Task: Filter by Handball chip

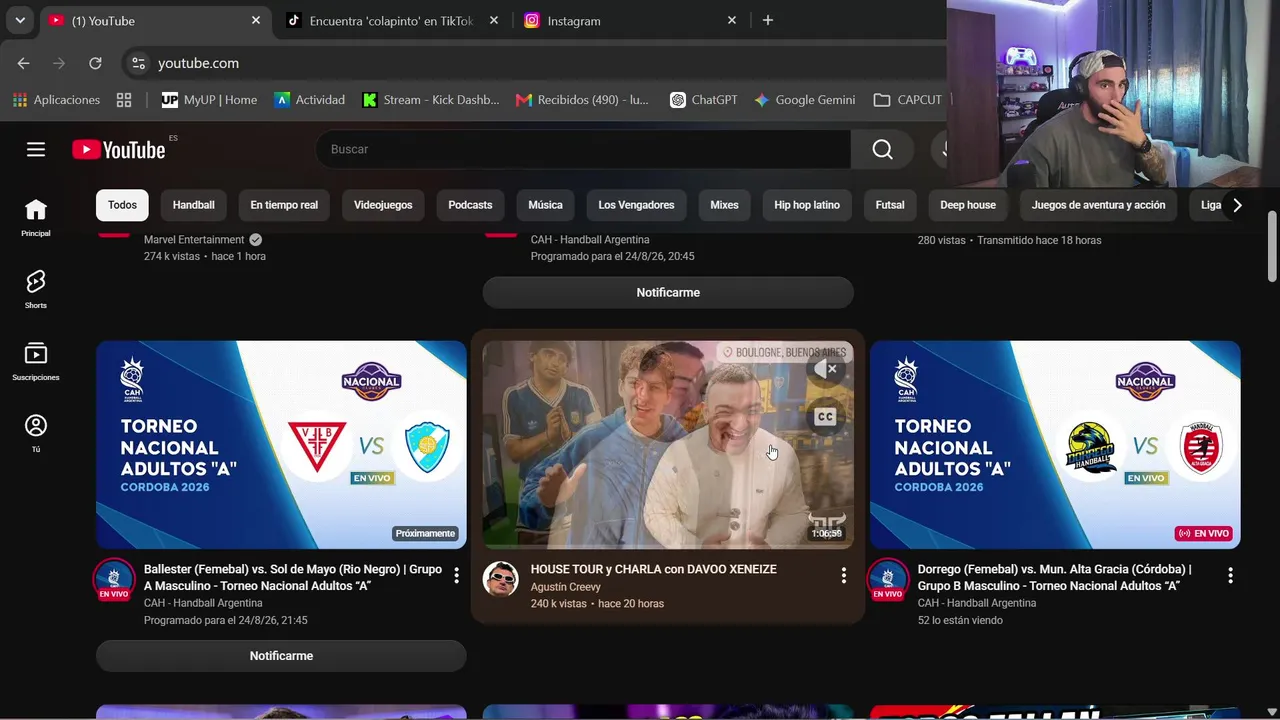Action: tap(194, 205)
